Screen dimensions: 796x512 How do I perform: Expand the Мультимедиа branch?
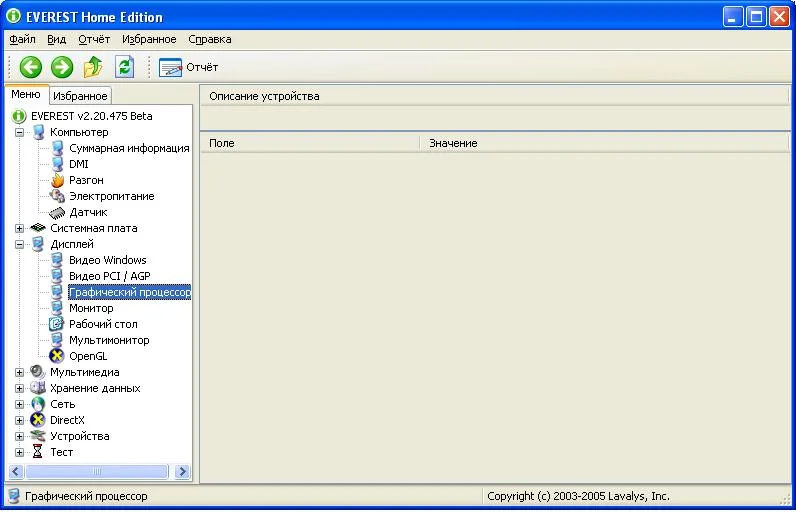coord(19,372)
